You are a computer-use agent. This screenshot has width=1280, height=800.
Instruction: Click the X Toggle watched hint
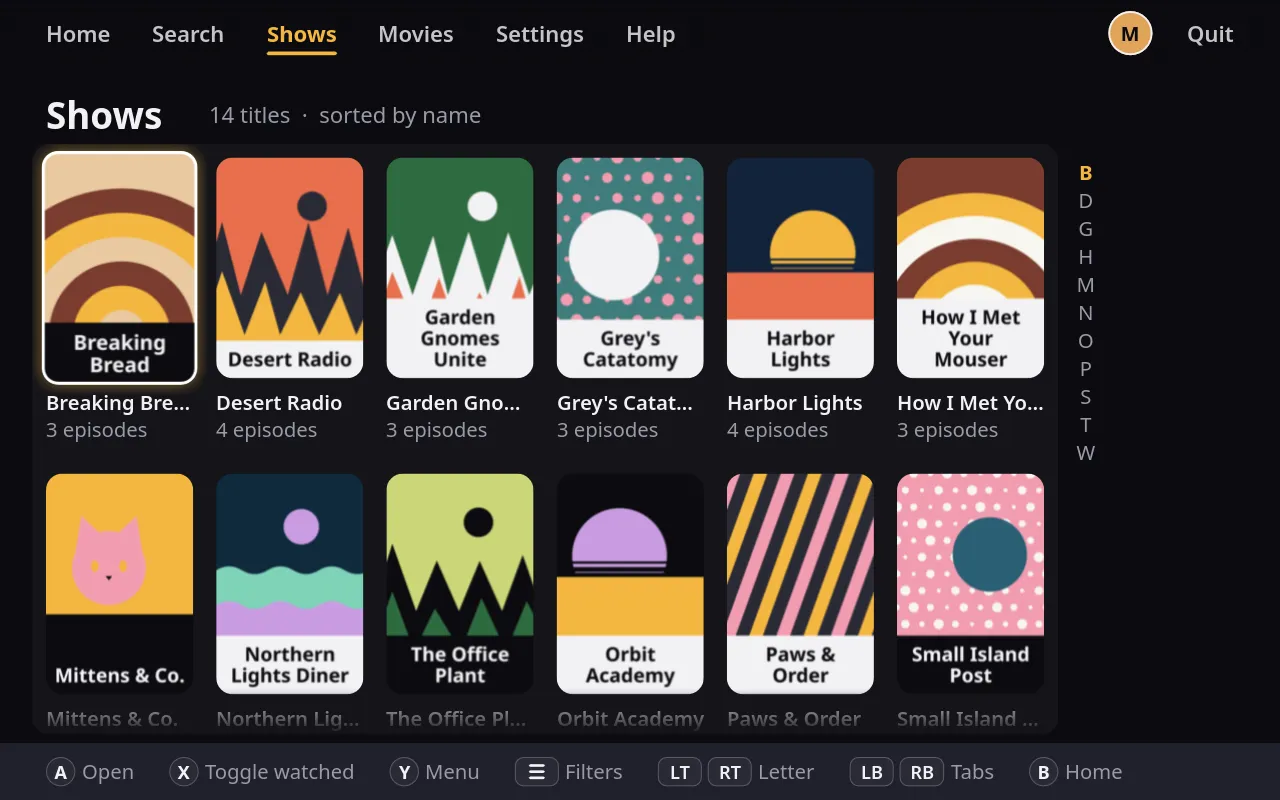pos(262,772)
